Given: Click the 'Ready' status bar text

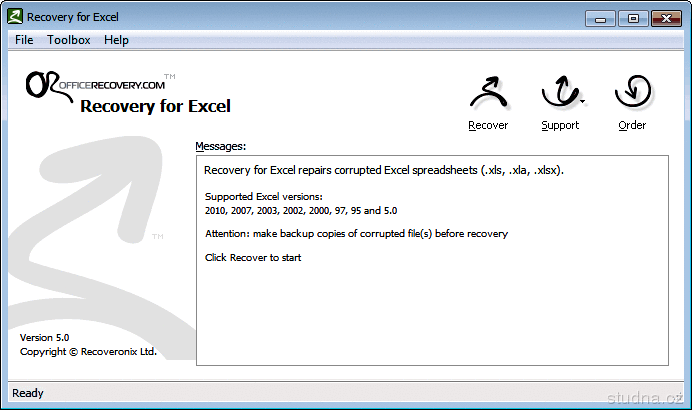Looking at the screenshot, I should [28, 393].
